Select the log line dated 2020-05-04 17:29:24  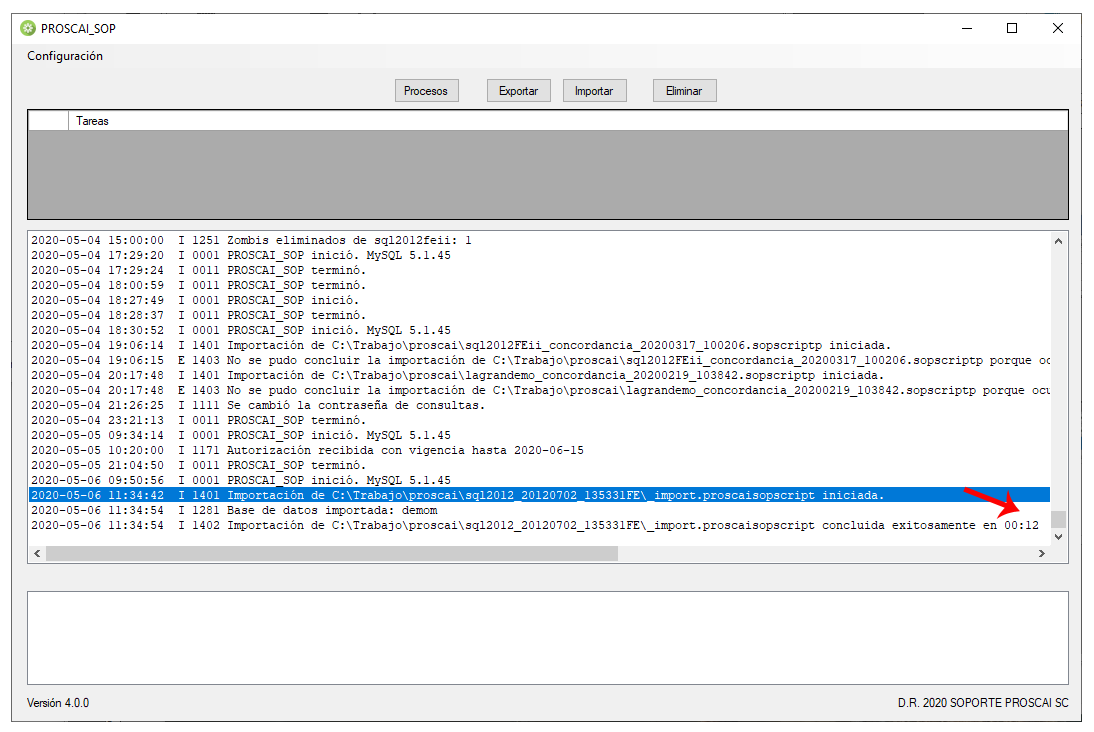539,270
